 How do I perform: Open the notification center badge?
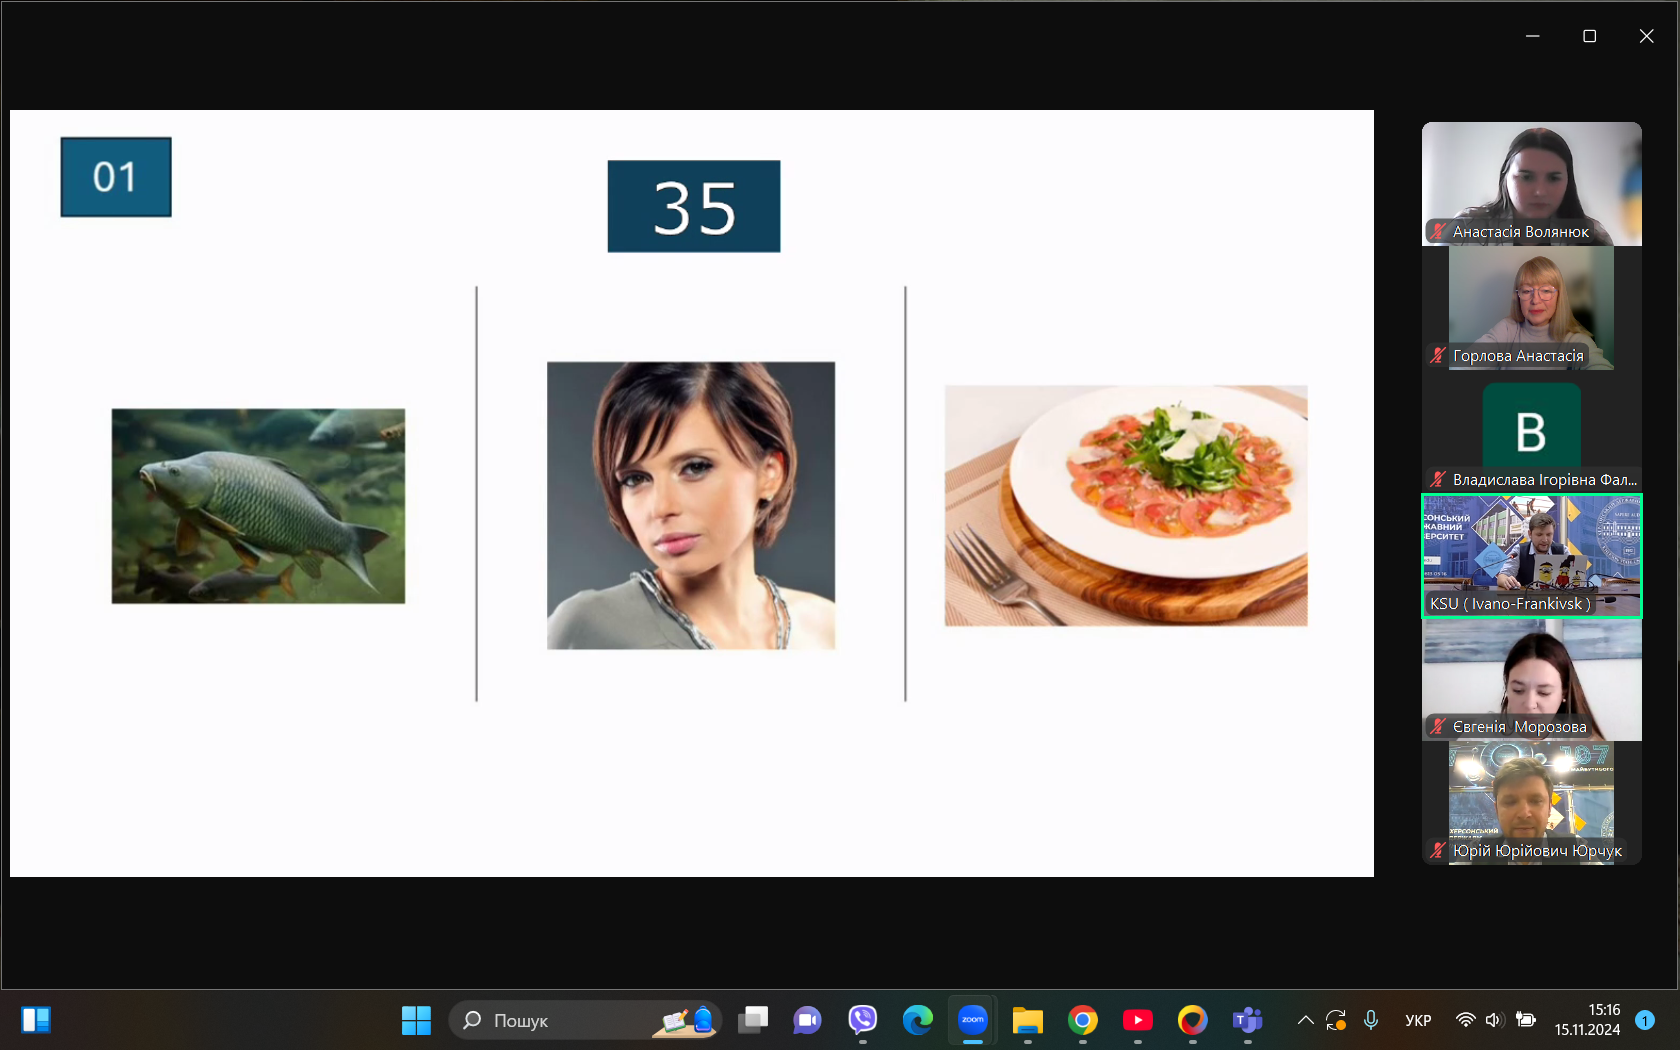coord(1645,1020)
